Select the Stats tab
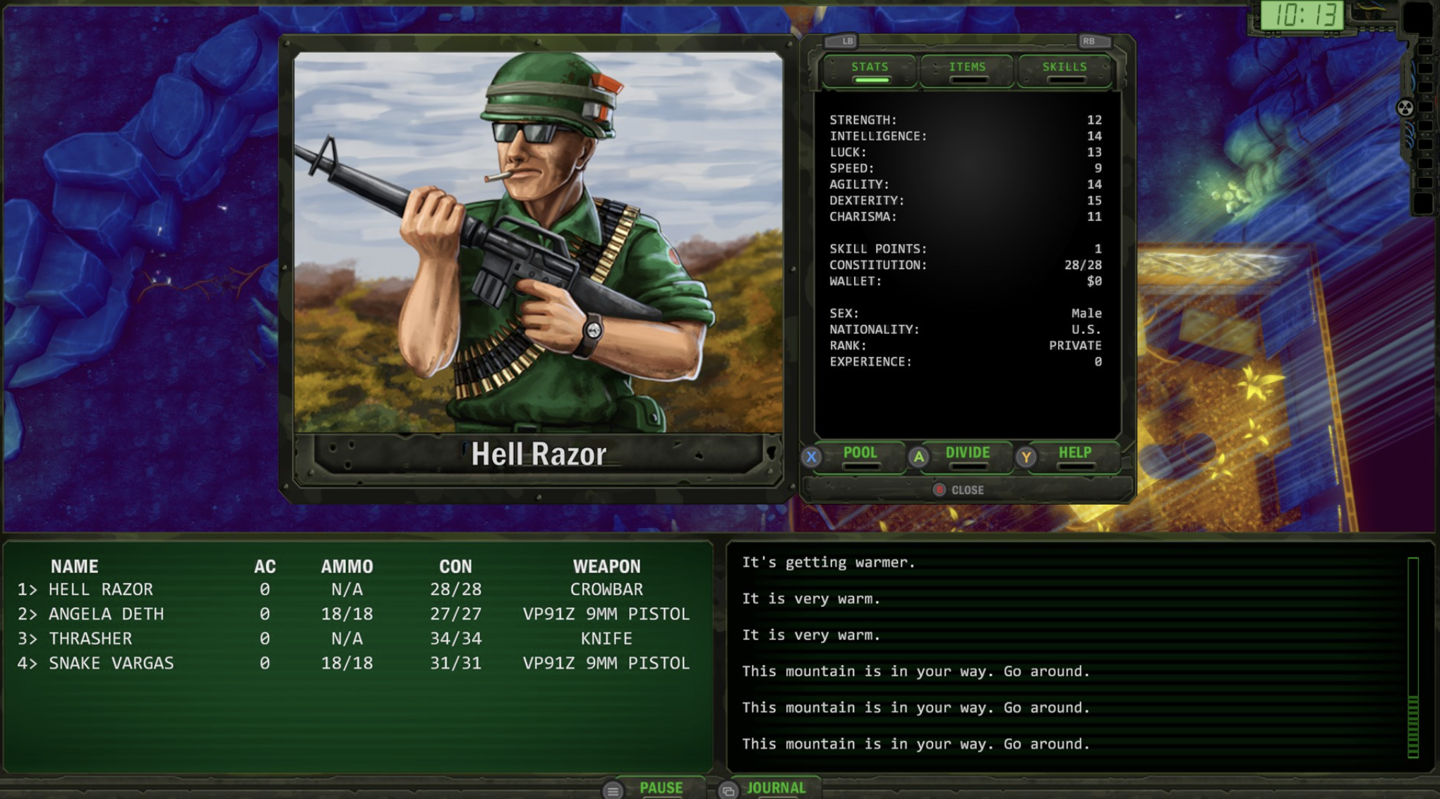The width and height of the screenshot is (1440, 799). point(869,68)
